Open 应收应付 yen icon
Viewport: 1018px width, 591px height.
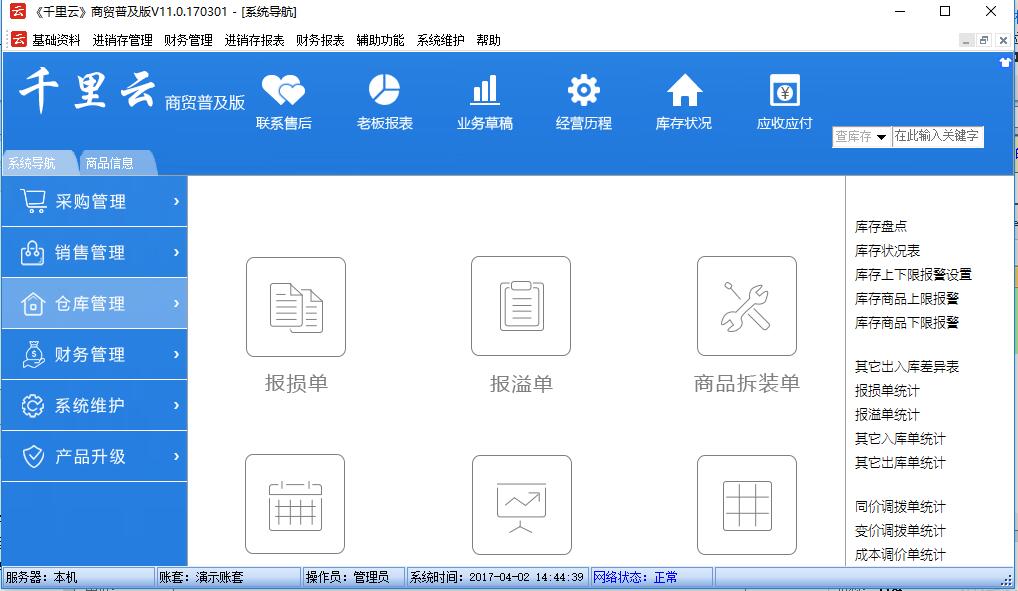pyautogui.click(x=784, y=90)
